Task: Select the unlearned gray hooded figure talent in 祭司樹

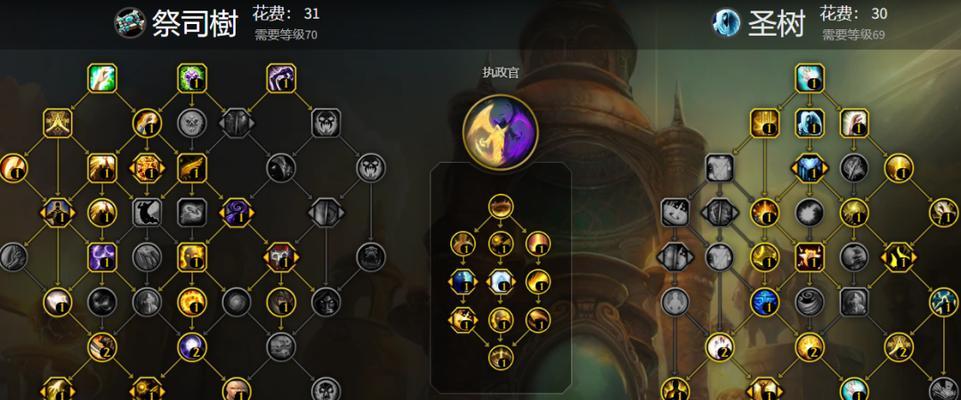Action: [281, 168]
